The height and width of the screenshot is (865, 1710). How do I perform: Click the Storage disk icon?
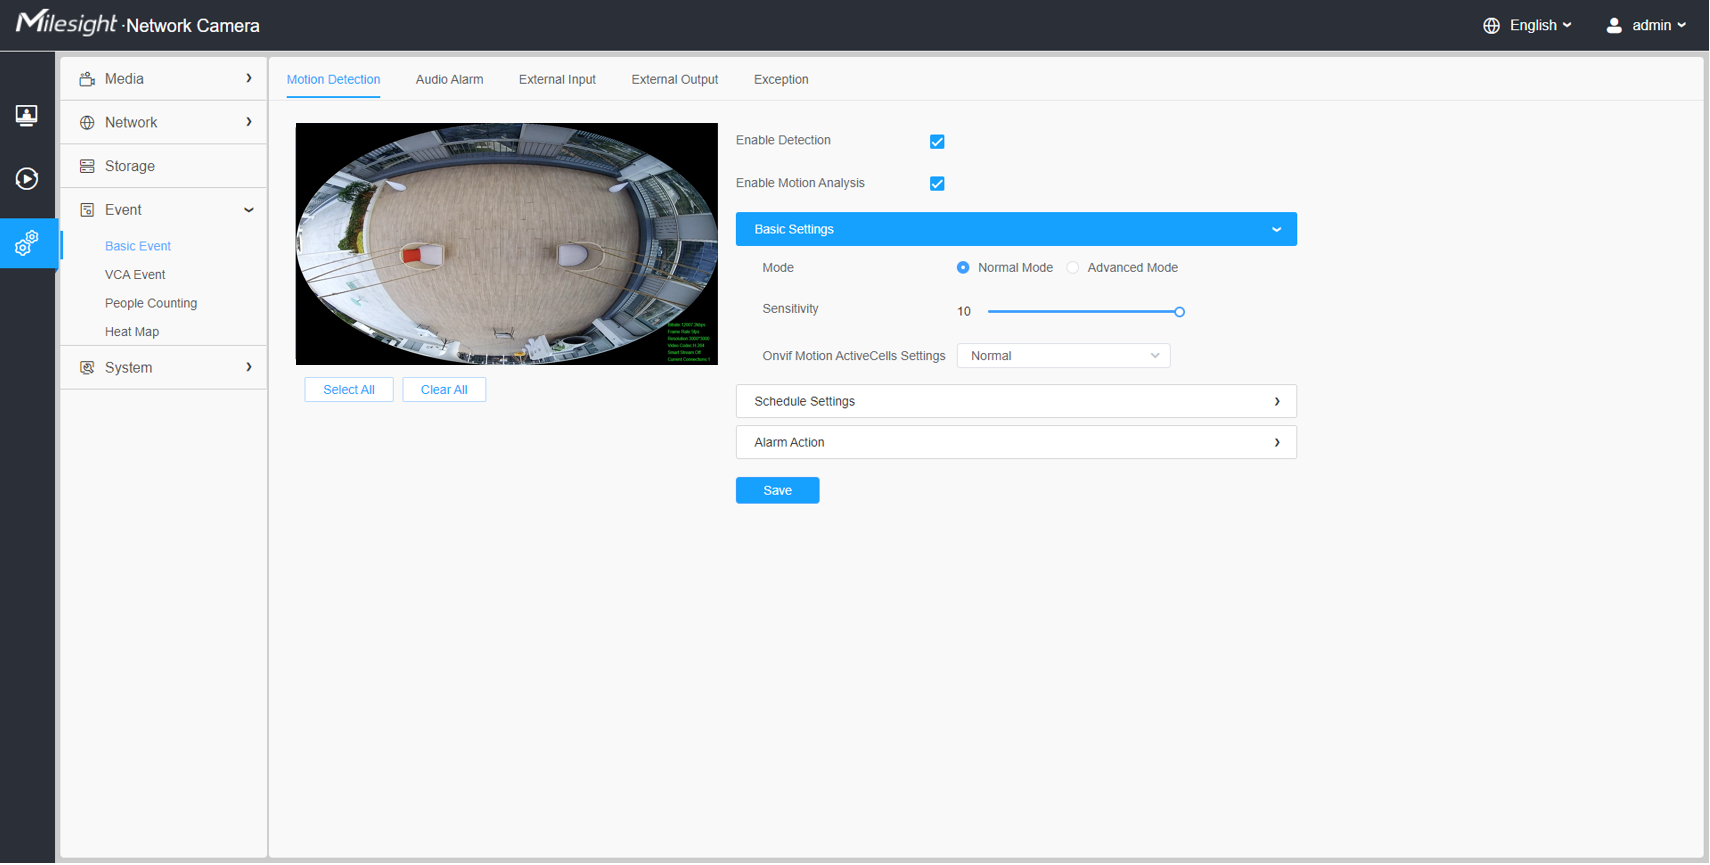point(87,166)
